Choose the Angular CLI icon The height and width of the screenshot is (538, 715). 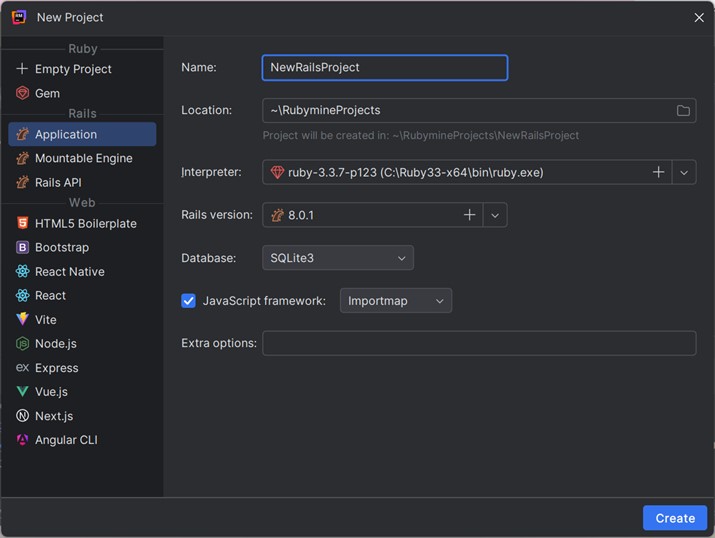pos(22,439)
